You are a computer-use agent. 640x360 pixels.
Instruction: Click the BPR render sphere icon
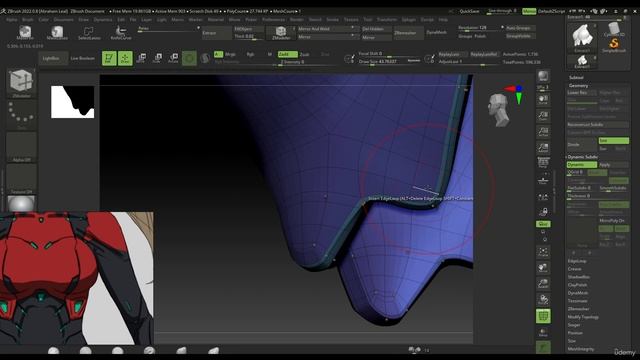pyautogui.click(x=543, y=76)
